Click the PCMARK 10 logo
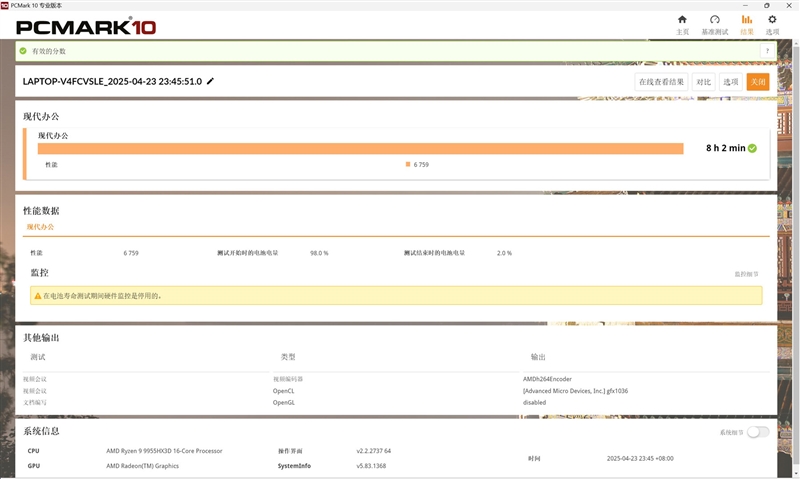Viewport: 800px width, 479px height. click(86, 27)
